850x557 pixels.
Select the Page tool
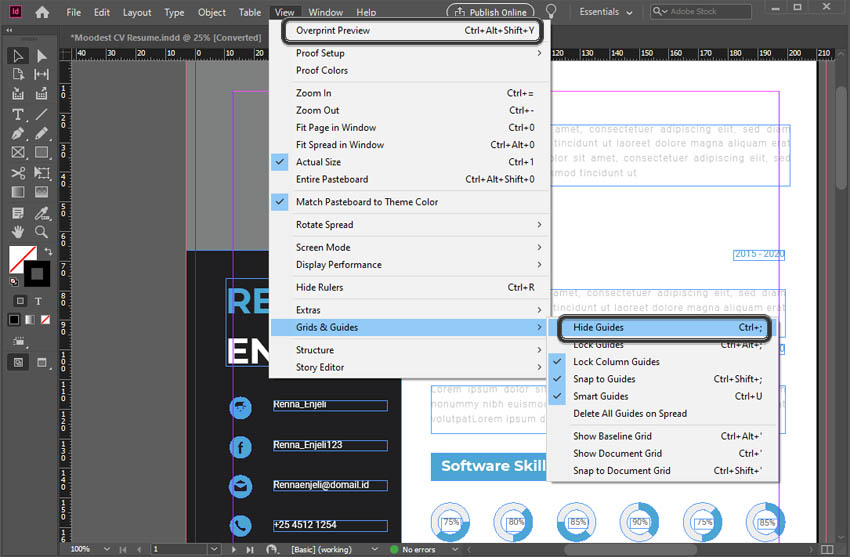(17, 75)
